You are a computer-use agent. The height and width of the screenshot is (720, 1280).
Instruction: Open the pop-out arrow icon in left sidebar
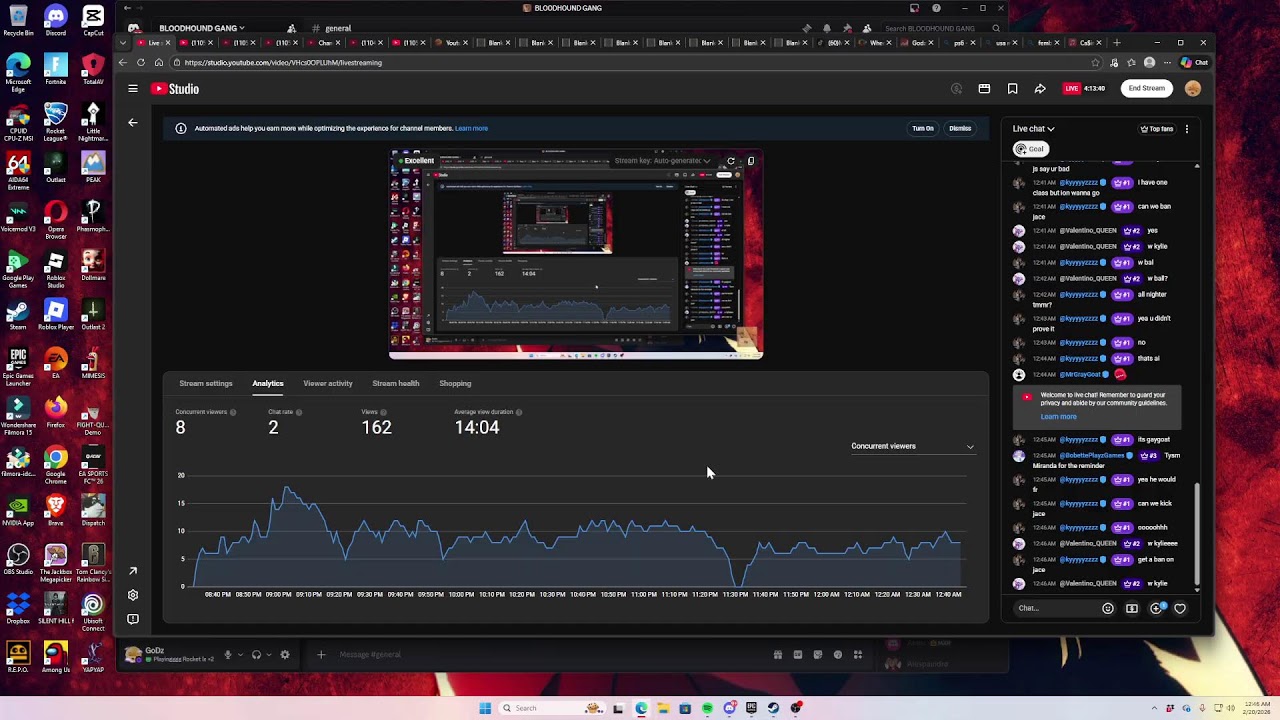click(x=133, y=571)
